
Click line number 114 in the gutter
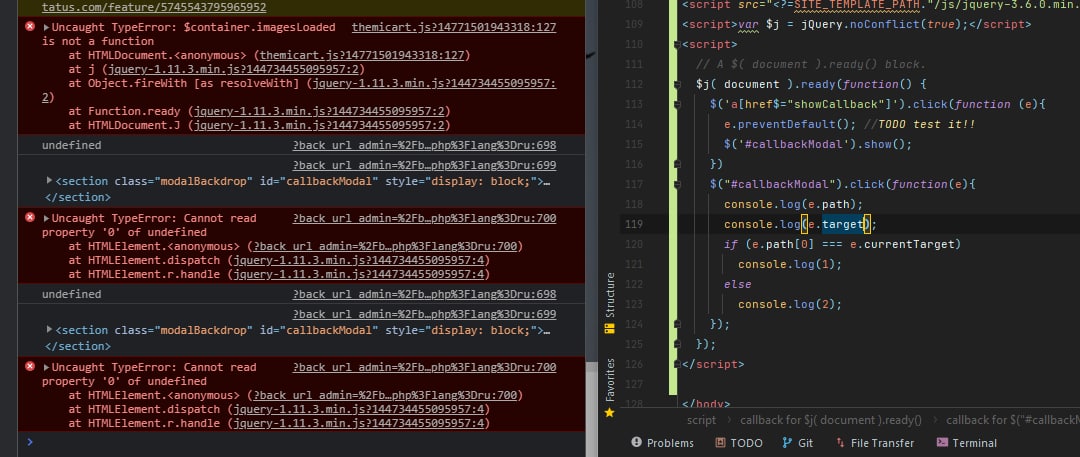point(633,124)
